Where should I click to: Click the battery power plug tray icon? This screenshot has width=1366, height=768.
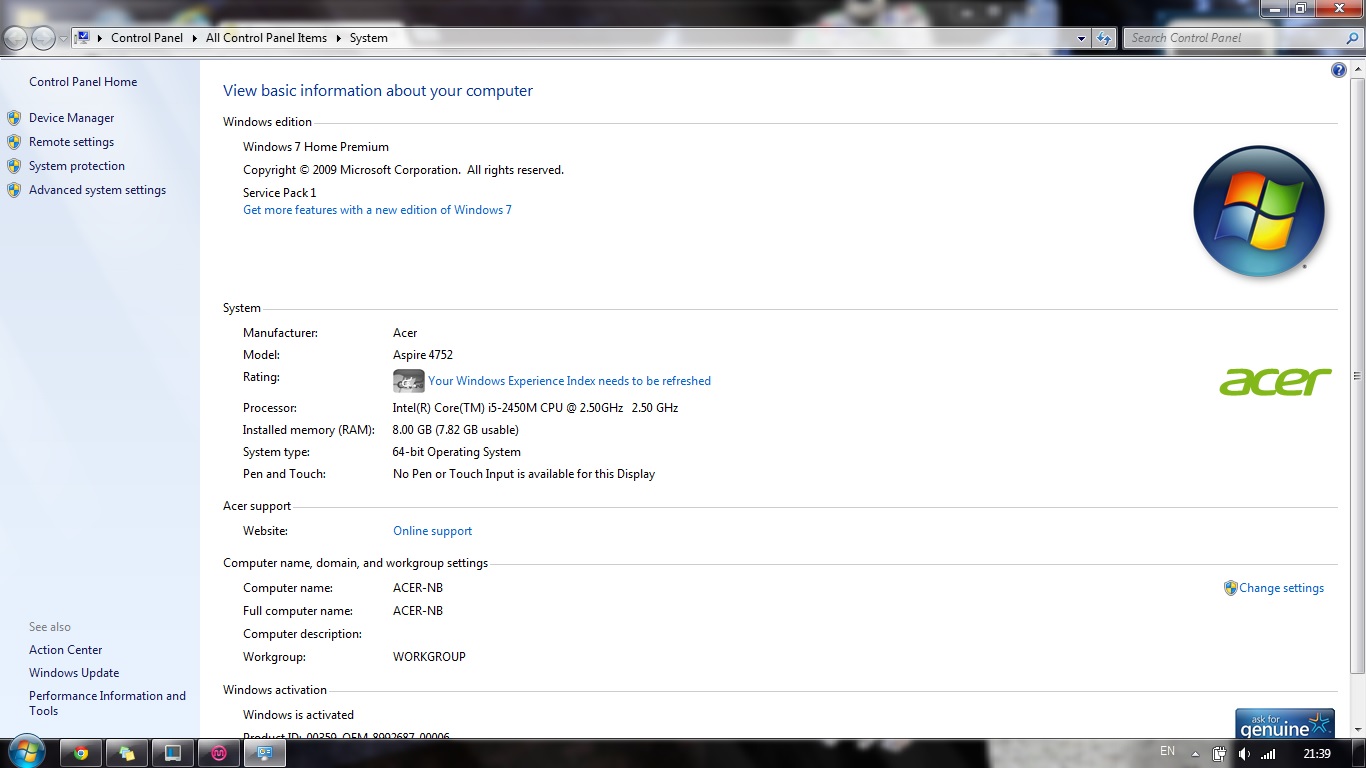click(1220, 754)
